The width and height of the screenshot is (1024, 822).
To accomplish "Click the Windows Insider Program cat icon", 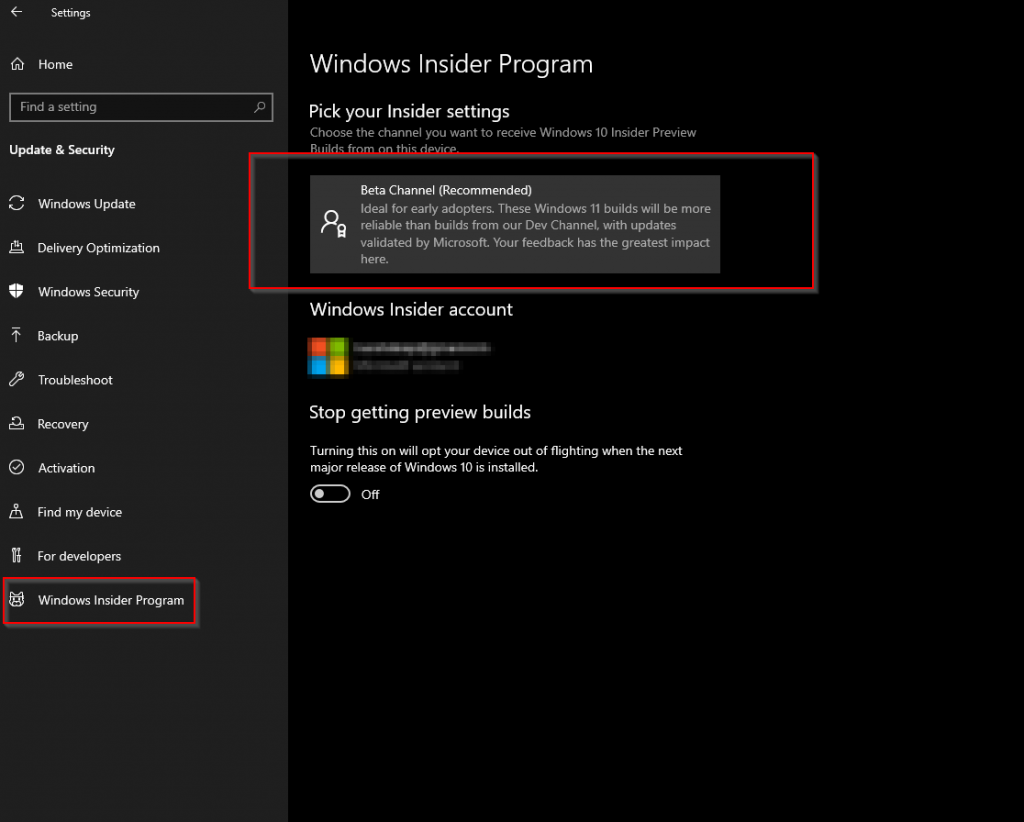I will point(16,599).
